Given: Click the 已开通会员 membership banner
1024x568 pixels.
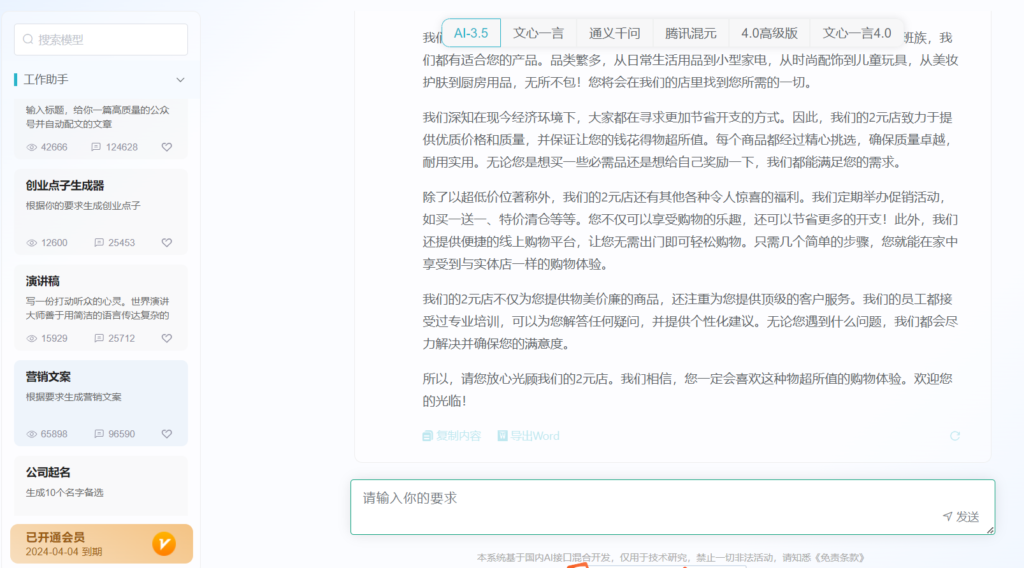Looking at the screenshot, I should coord(101,543).
